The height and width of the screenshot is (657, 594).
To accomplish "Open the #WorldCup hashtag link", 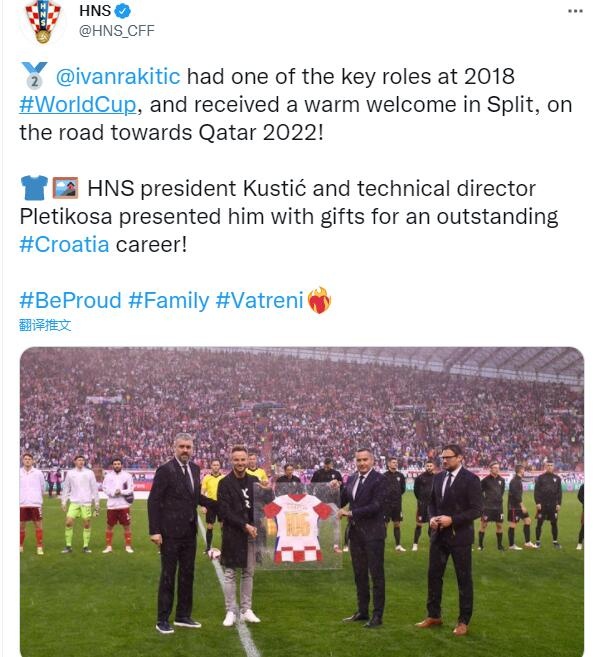I will 78,105.
